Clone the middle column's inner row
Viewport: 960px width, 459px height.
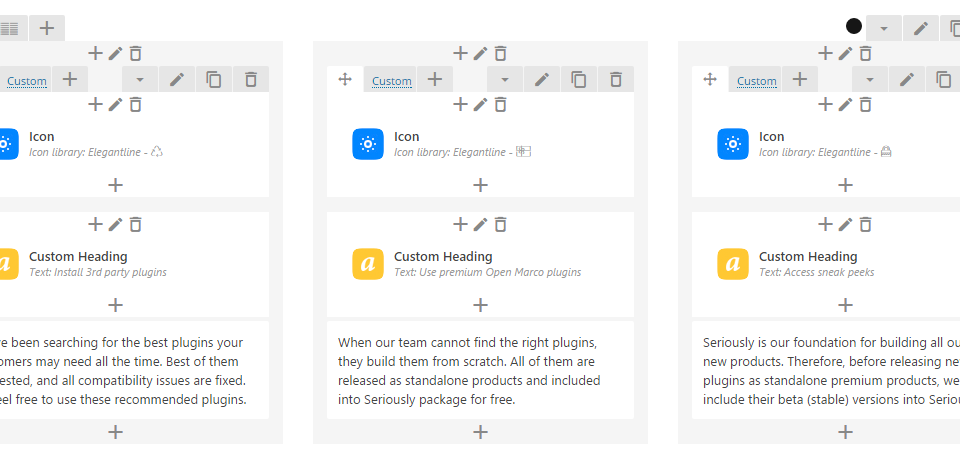tap(579, 80)
